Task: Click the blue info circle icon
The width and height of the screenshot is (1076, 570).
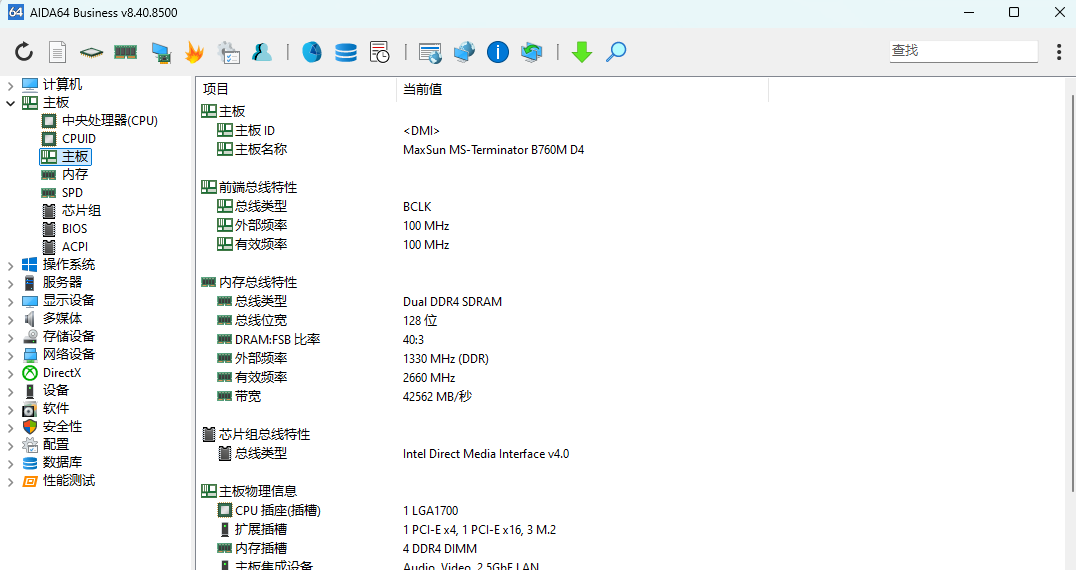Action: click(x=498, y=51)
